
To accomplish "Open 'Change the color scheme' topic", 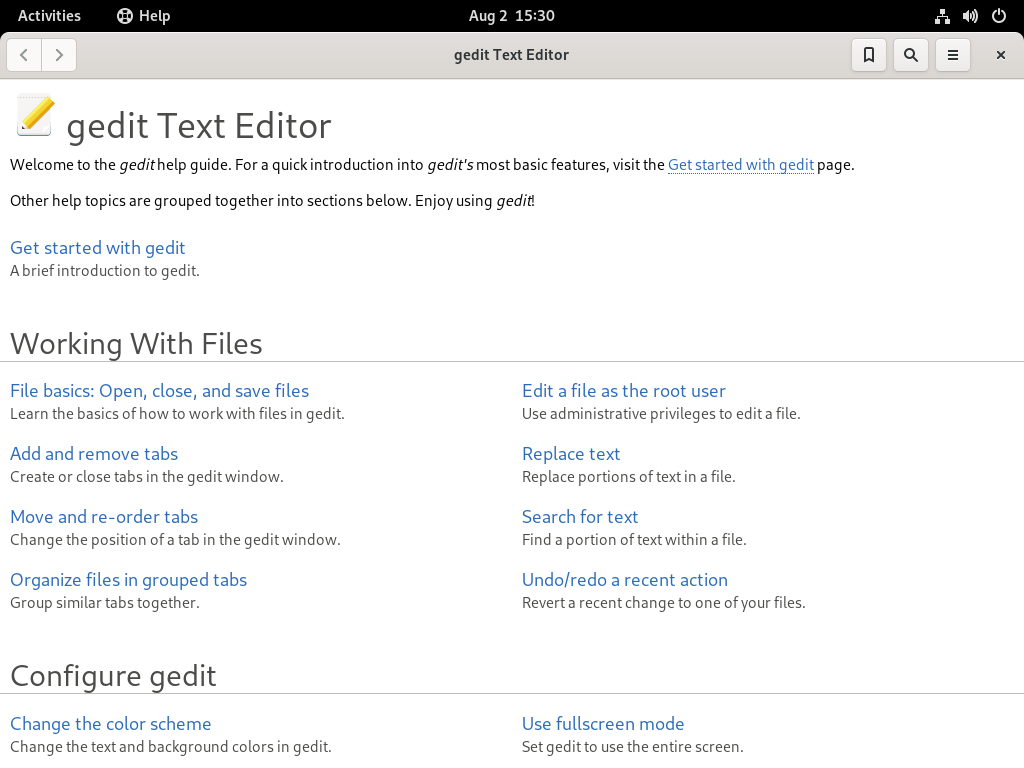I will pyautogui.click(x=110, y=724).
